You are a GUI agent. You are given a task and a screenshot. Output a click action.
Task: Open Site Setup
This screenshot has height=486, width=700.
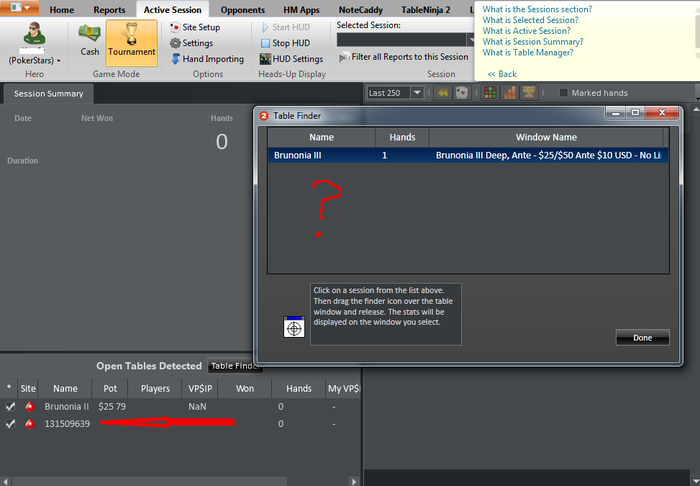(195, 27)
